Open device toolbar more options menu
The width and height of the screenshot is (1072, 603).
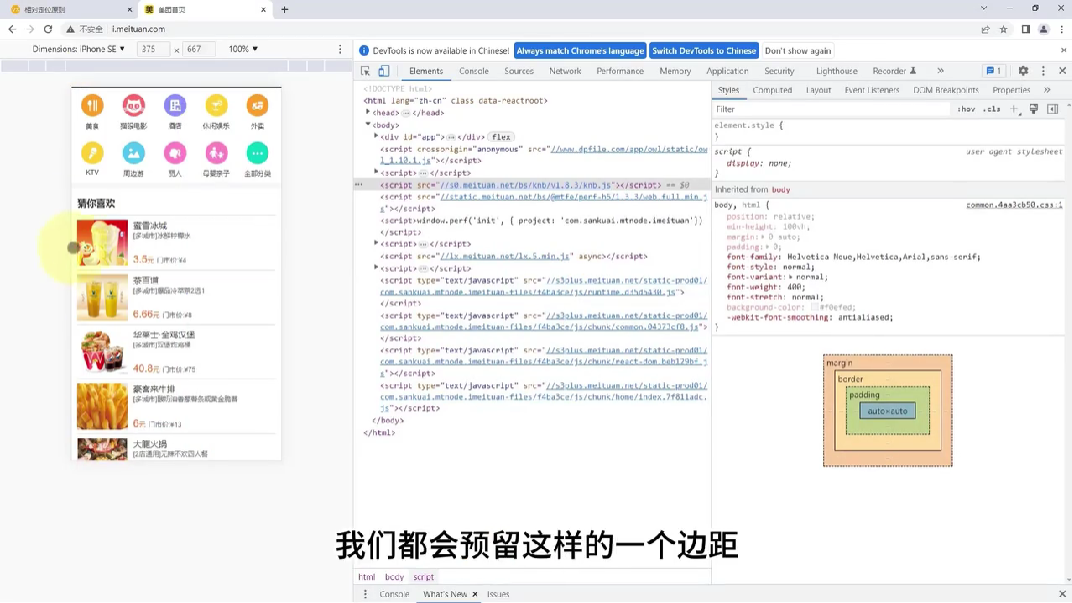[x=340, y=49]
